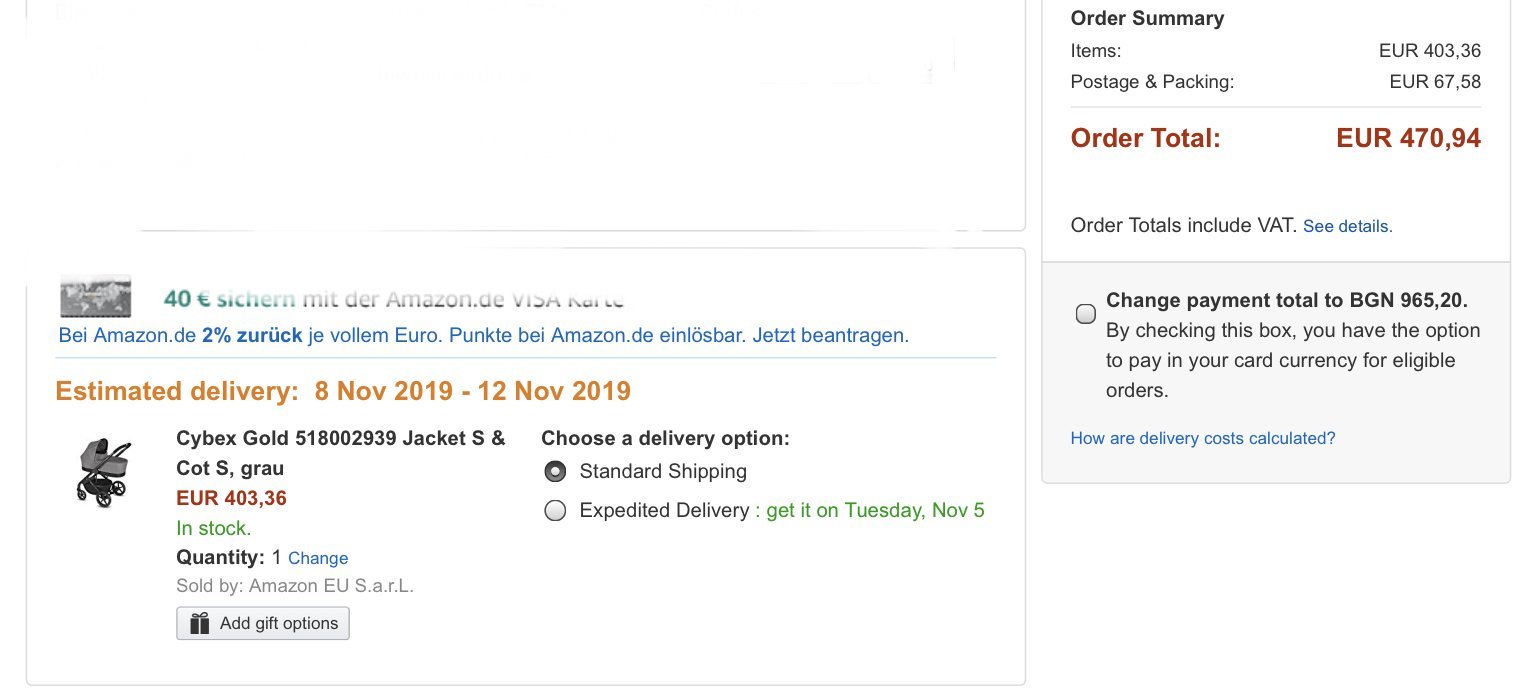Click the Amazon VISA card image
Image resolution: width=1536 pixels, height=695 pixels.
(x=95, y=296)
